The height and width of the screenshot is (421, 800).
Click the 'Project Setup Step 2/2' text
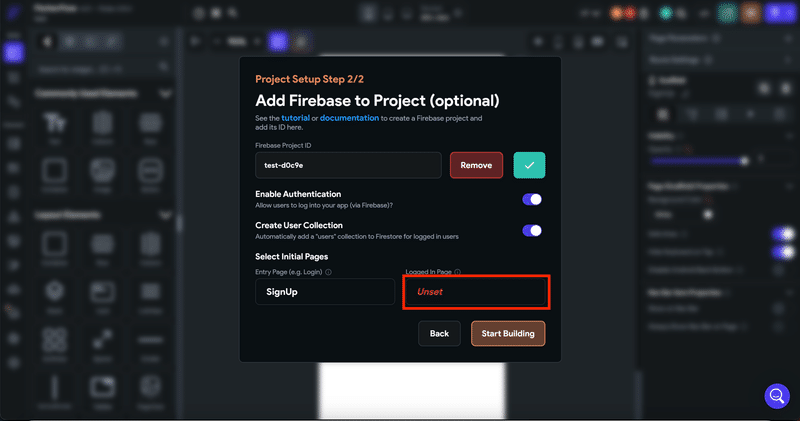[310, 79]
